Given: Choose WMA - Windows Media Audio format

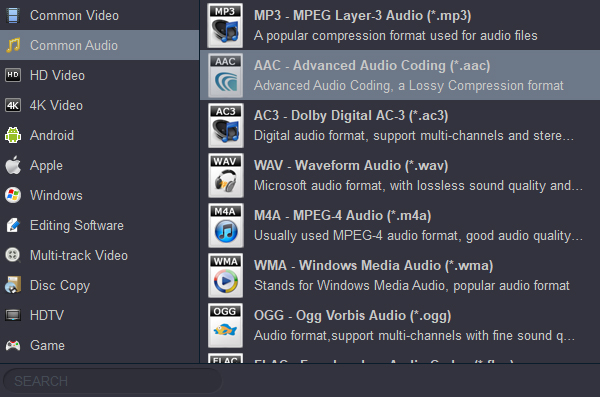Looking at the screenshot, I should 400,275.
